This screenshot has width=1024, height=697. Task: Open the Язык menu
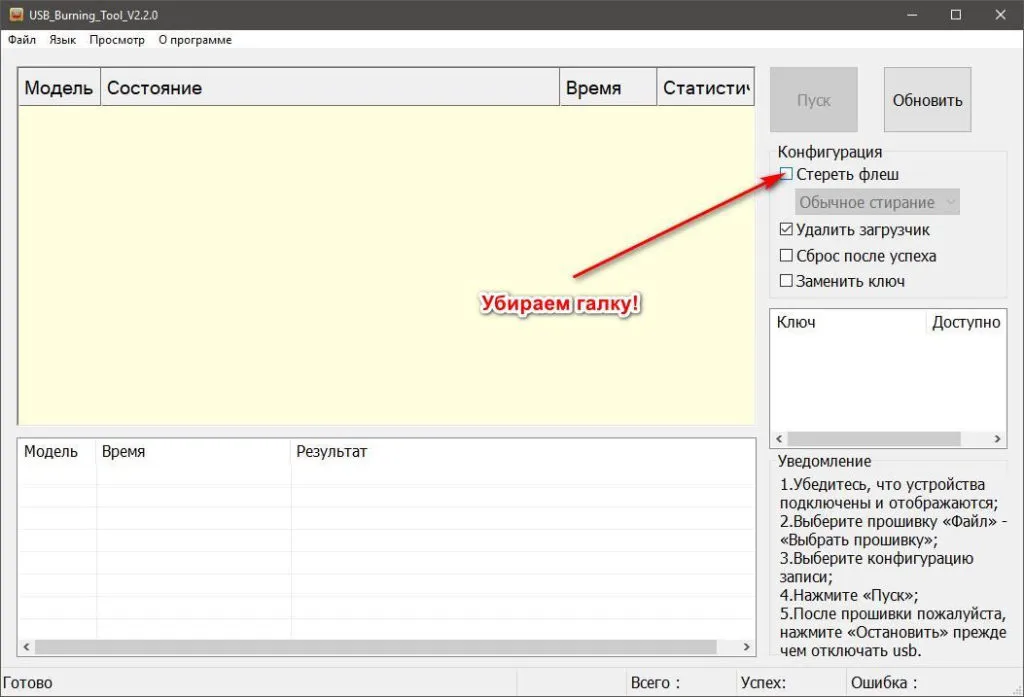click(63, 40)
